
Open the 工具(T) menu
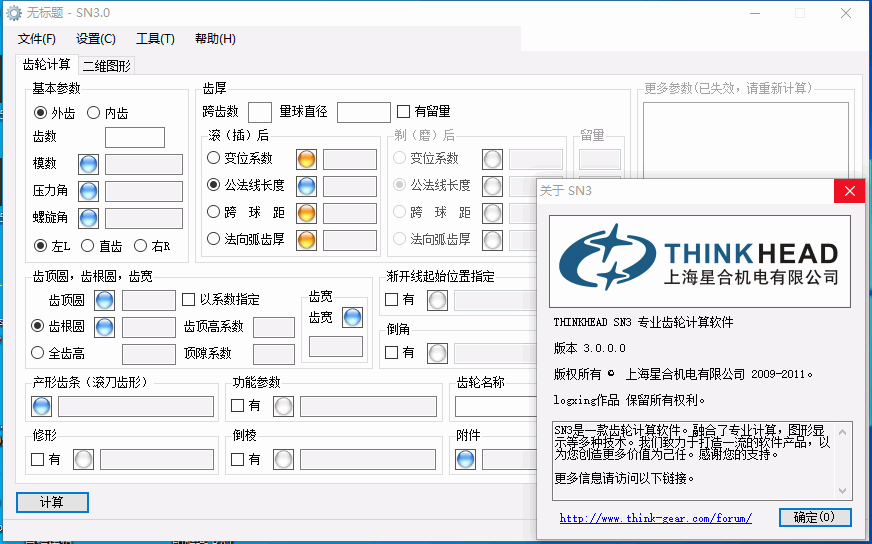[x=155, y=39]
